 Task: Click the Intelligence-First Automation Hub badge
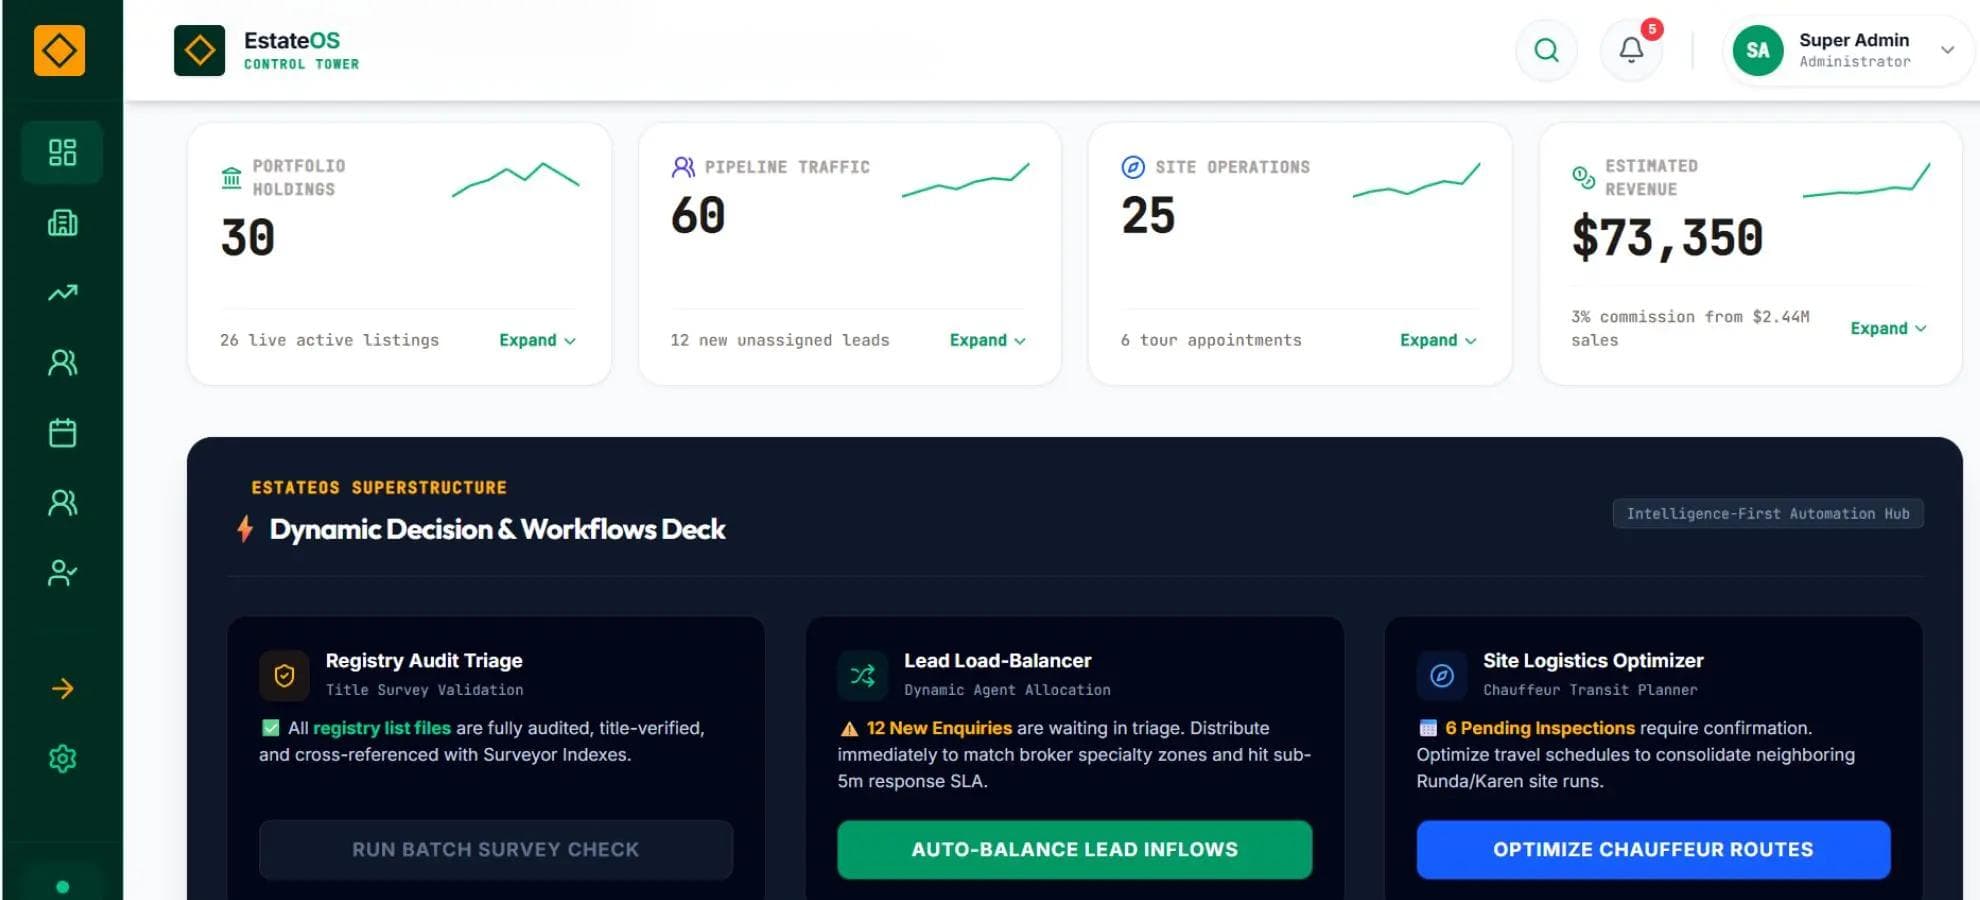[x=1768, y=514]
